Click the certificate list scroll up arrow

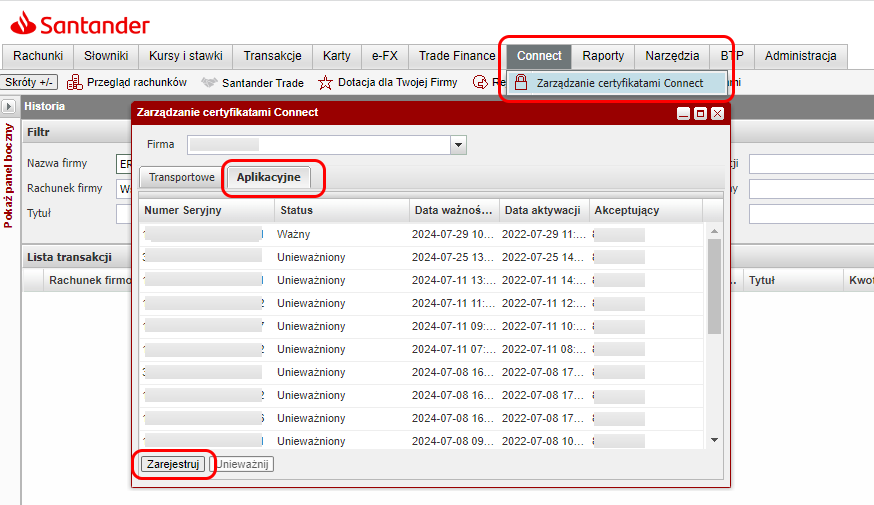(715, 231)
